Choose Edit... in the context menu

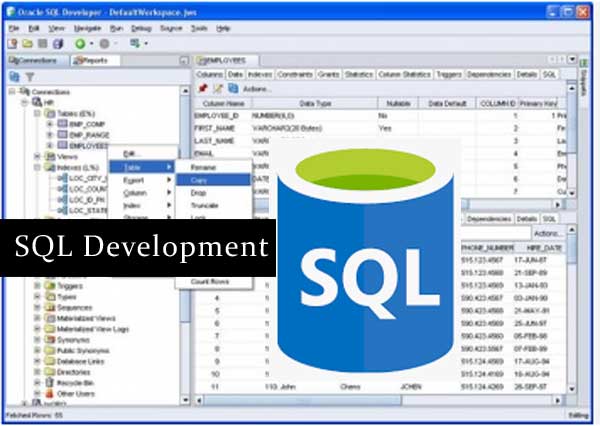point(142,154)
